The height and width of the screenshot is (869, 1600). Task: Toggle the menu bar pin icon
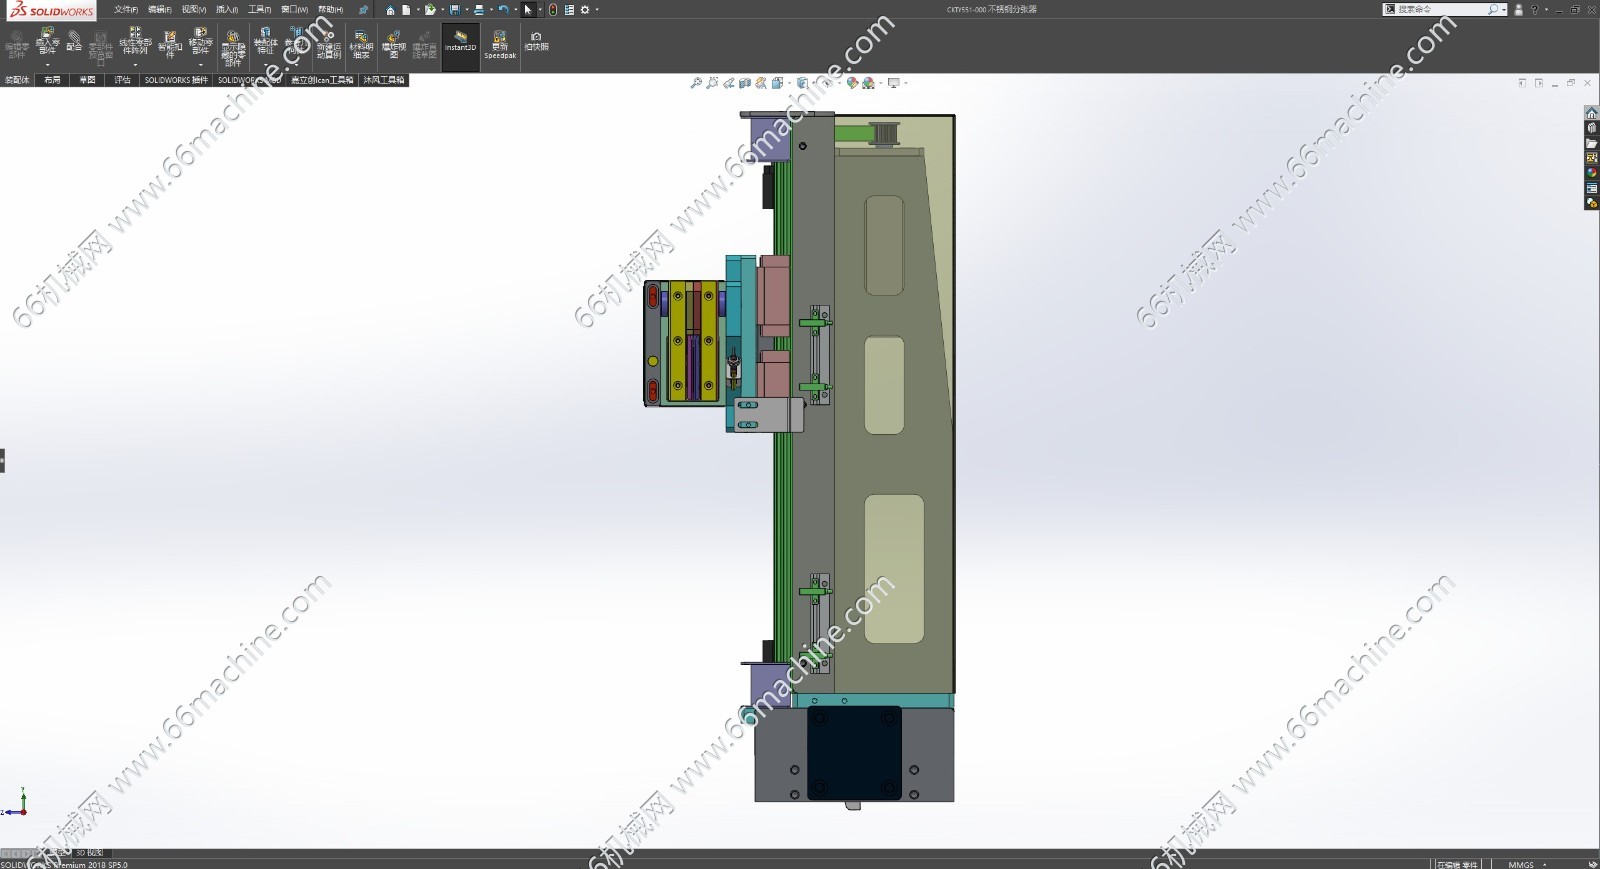(363, 10)
